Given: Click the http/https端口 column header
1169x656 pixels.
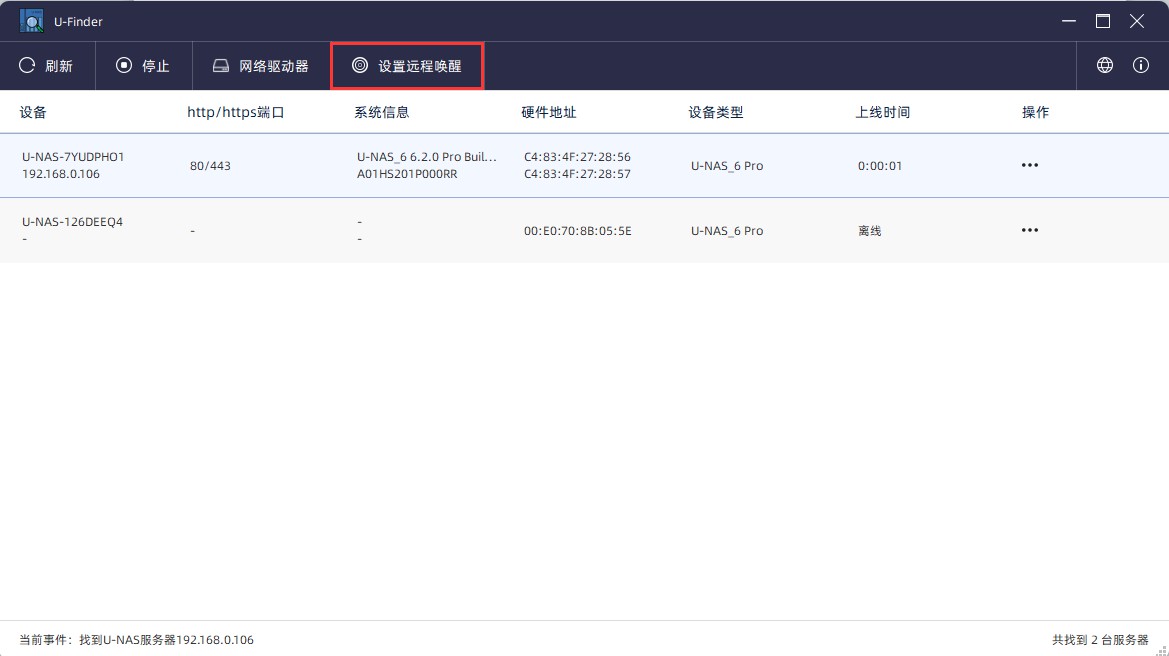Looking at the screenshot, I should point(236,113).
